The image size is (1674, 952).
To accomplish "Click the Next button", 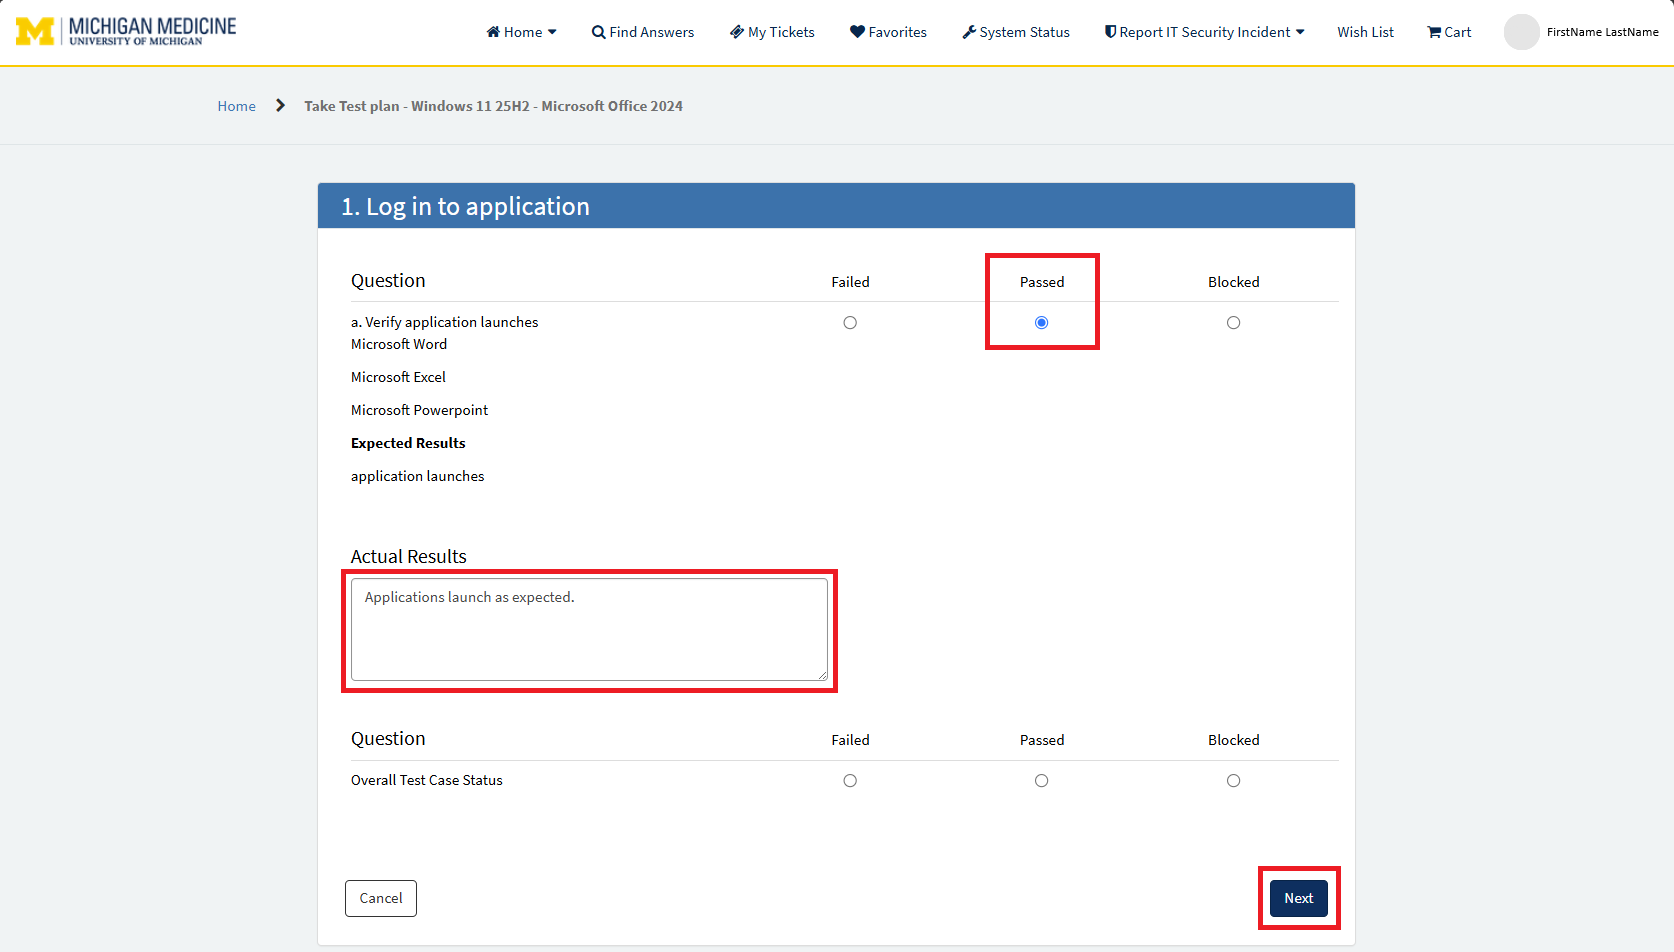I will coord(1299,898).
